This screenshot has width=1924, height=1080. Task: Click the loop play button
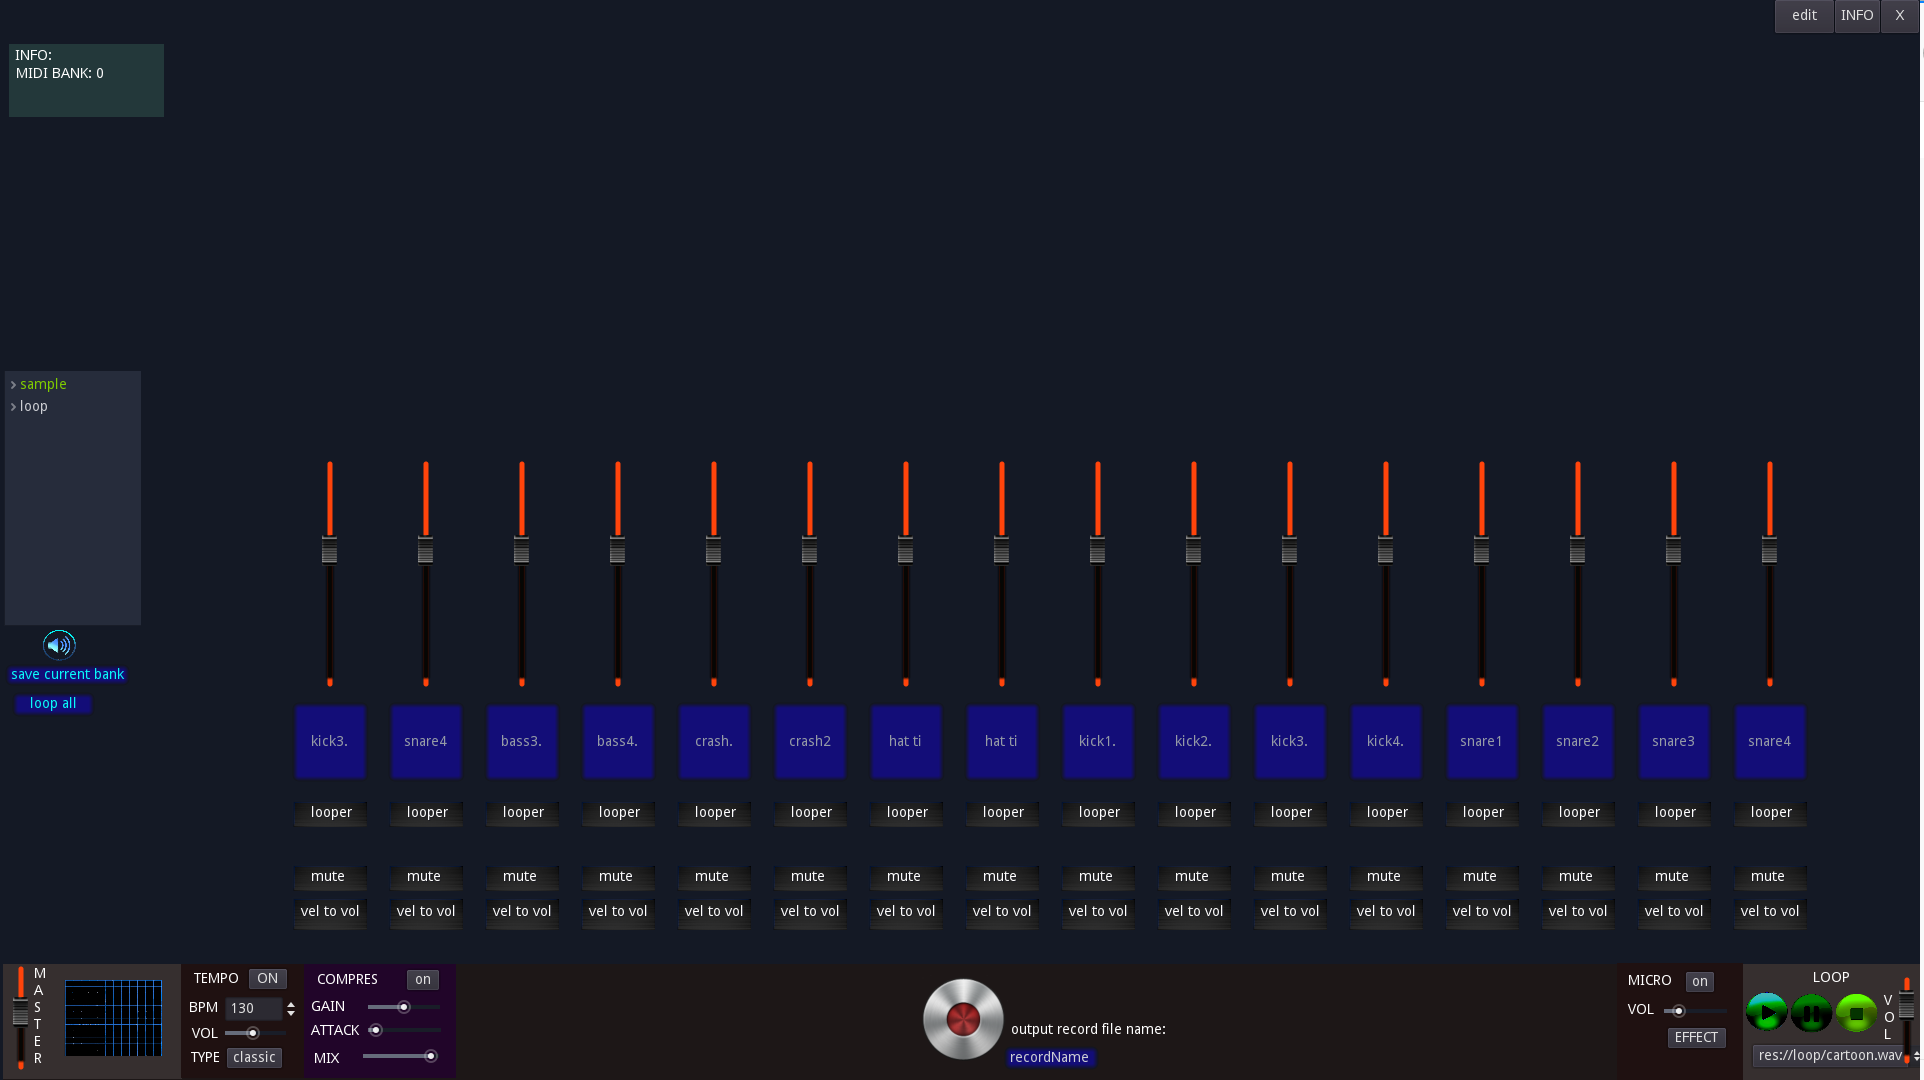(1767, 1013)
